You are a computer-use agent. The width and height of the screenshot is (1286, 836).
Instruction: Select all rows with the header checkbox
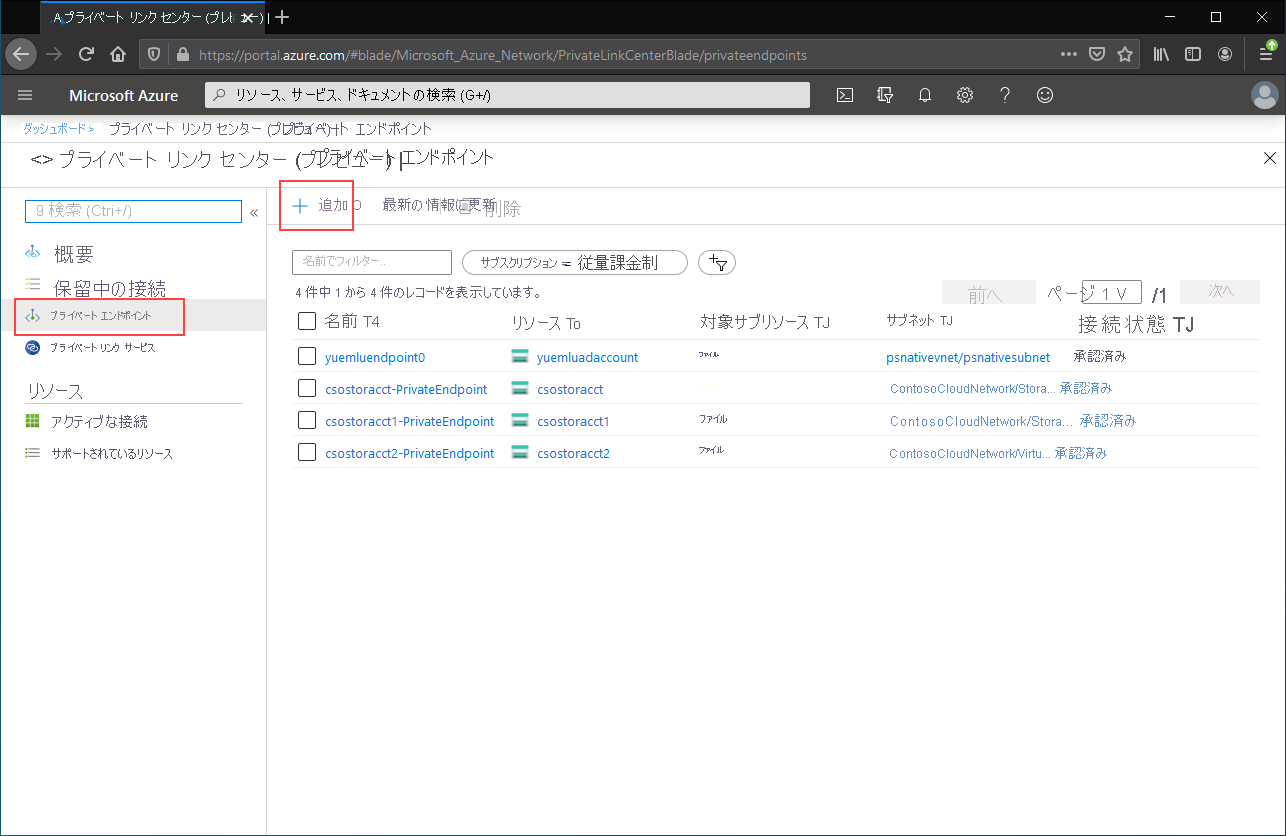307,321
